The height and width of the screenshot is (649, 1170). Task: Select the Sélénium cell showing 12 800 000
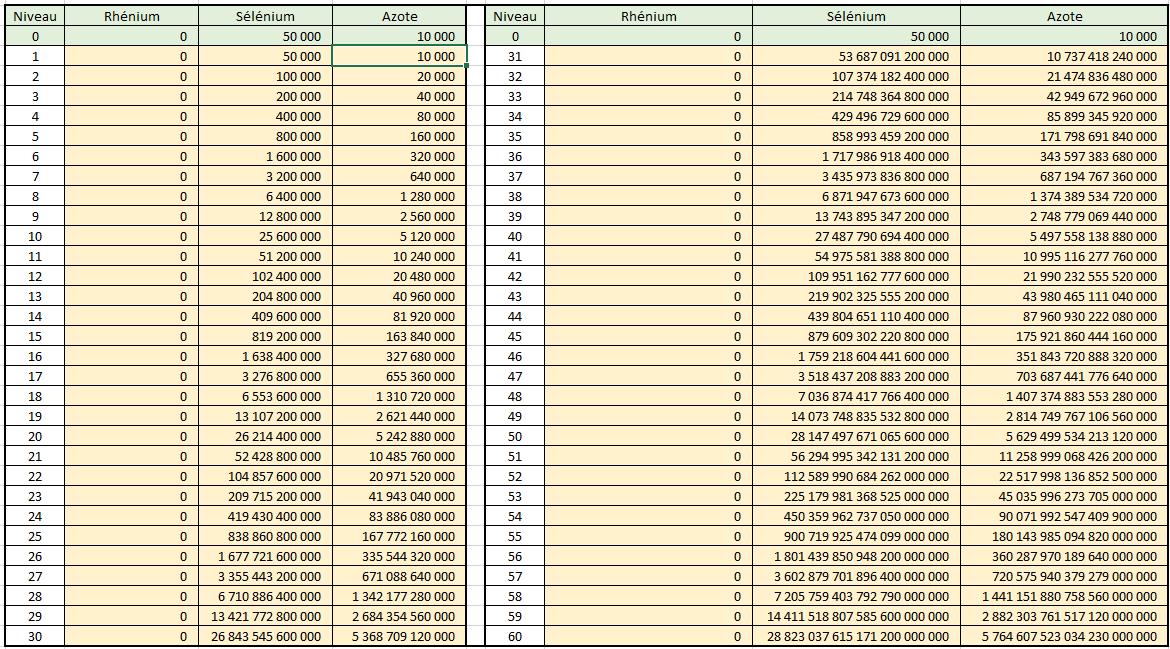click(x=265, y=217)
